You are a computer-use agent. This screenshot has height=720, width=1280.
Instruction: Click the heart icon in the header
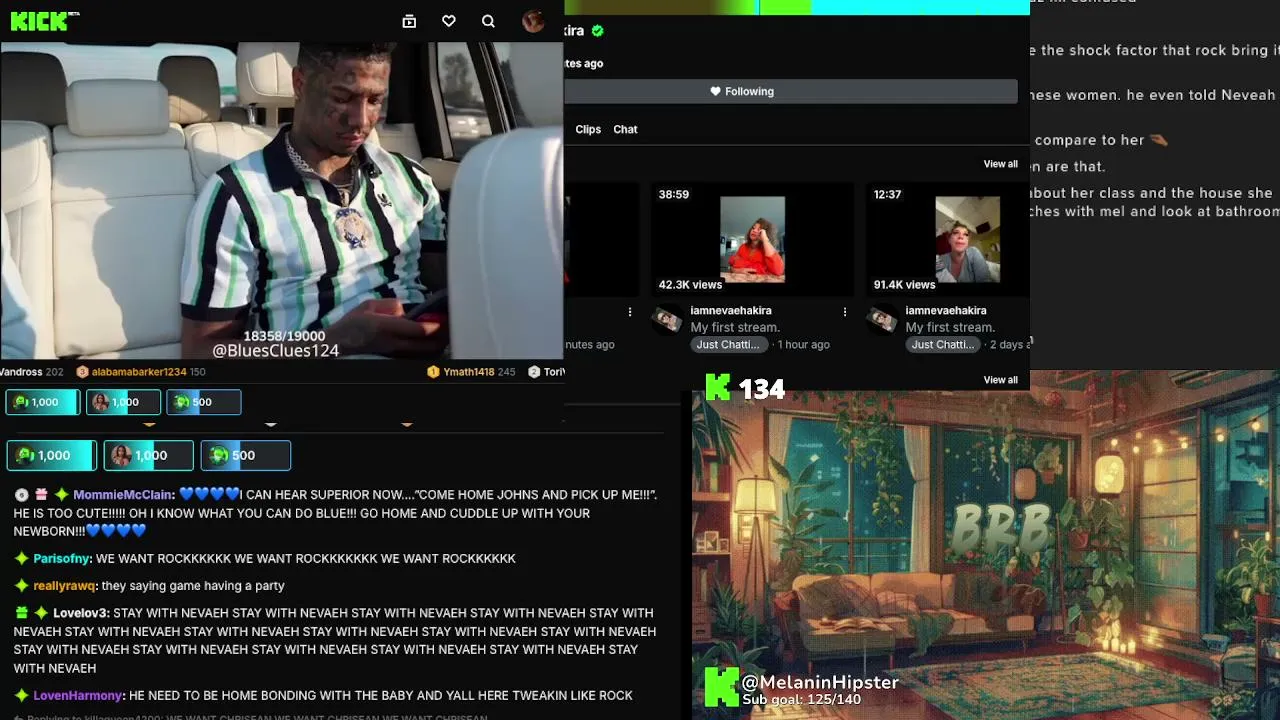(x=449, y=21)
